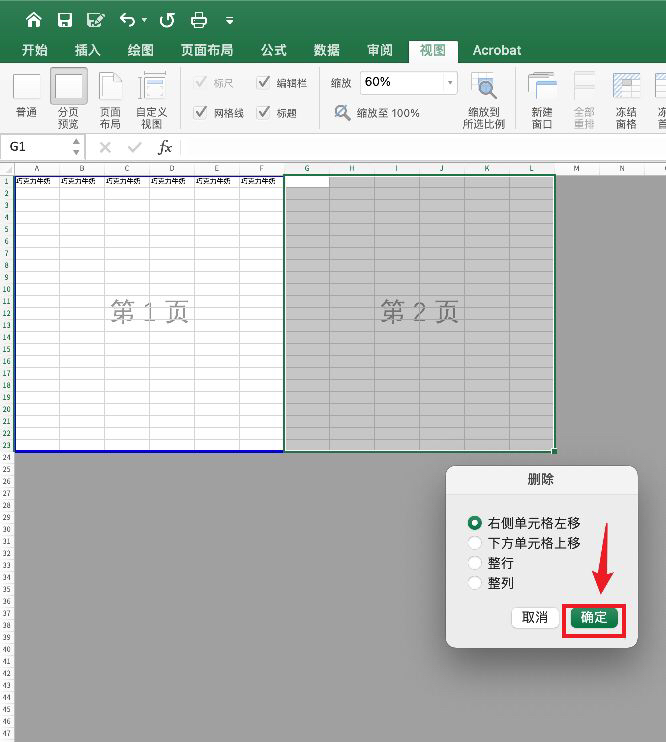Click the Name Box stepper arrows

click(x=76, y=147)
